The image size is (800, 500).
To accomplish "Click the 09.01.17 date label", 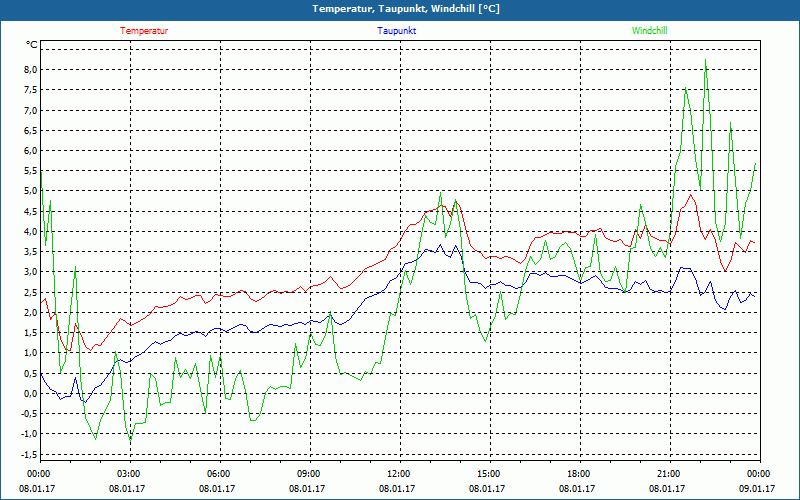I will pos(757,488).
